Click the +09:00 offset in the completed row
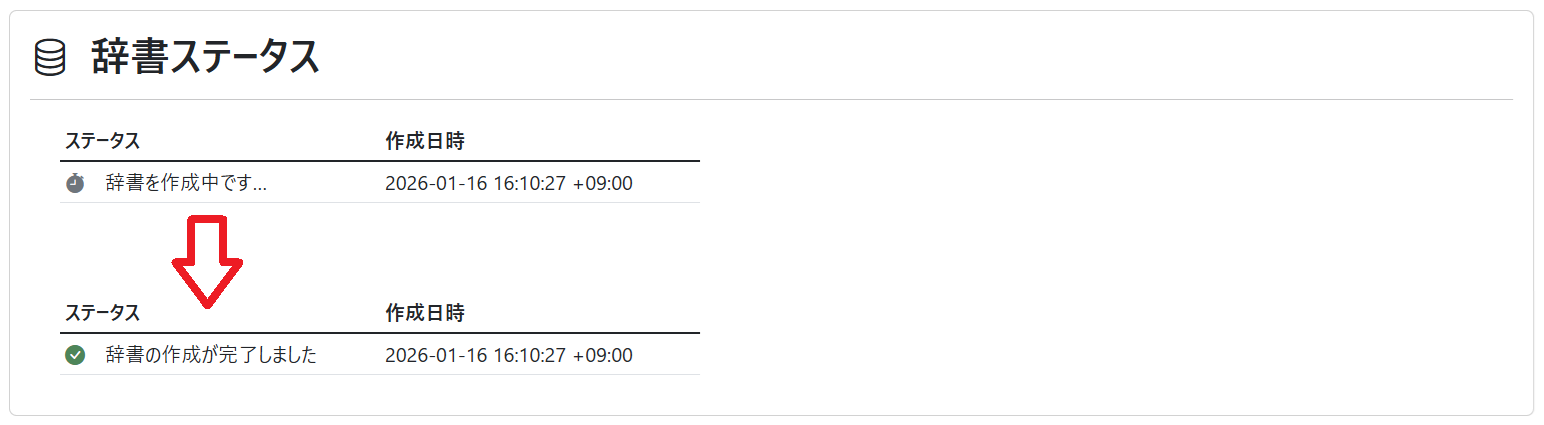The width and height of the screenshot is (1544, 425). (x=603, y=355)
